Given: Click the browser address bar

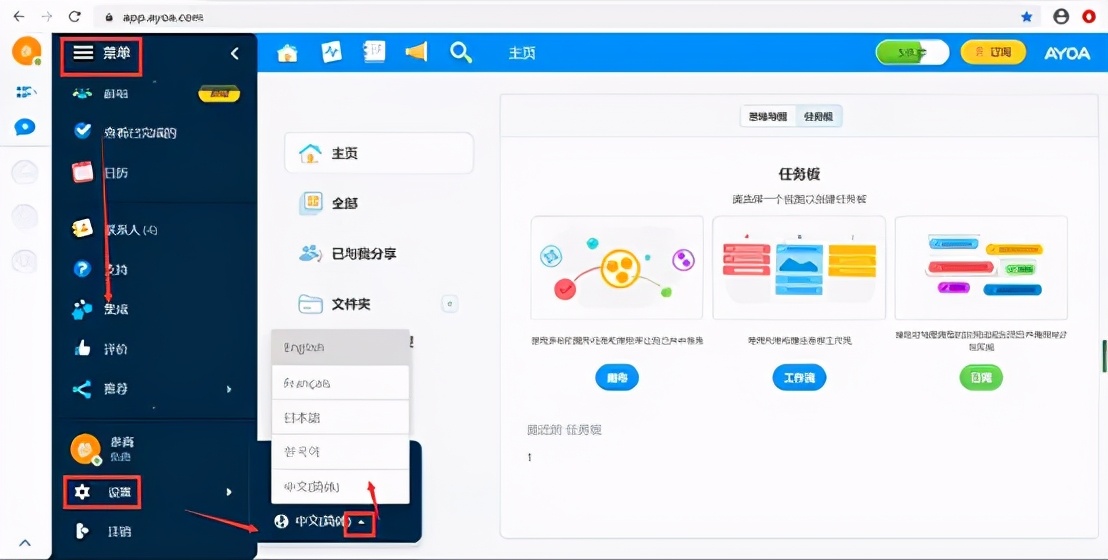Looking at the screenshot, I should click(567, 16).
